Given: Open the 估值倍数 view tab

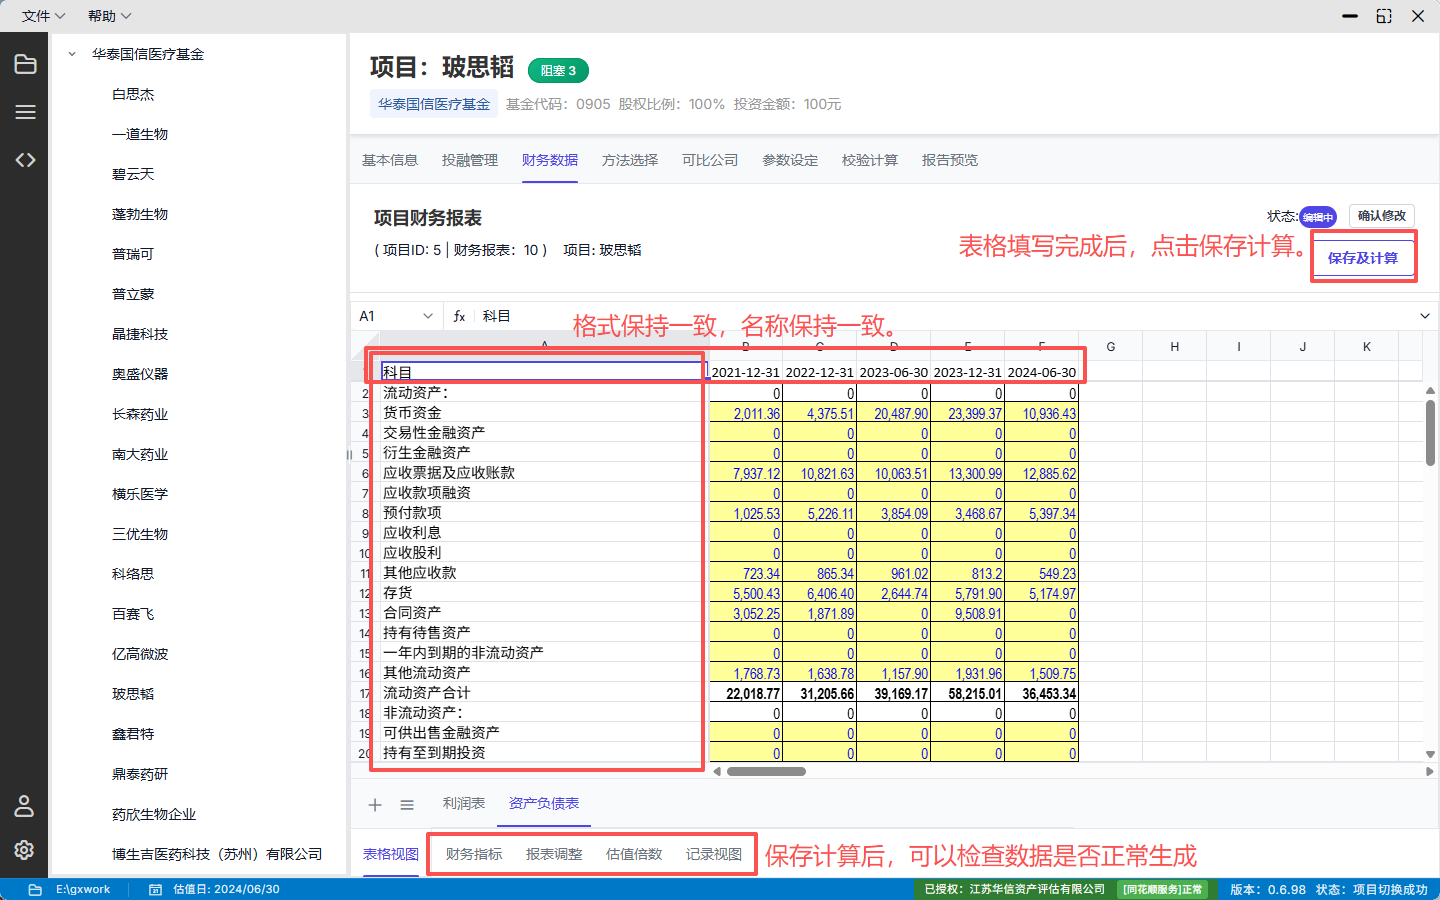Looking at the screenshot, I should (x=634, y=854).
